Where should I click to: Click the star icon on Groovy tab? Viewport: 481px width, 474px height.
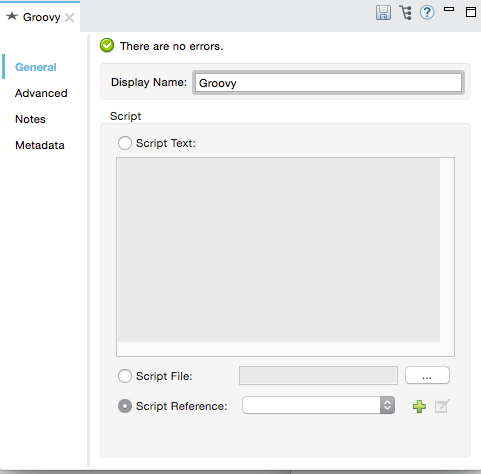point(12,16)
